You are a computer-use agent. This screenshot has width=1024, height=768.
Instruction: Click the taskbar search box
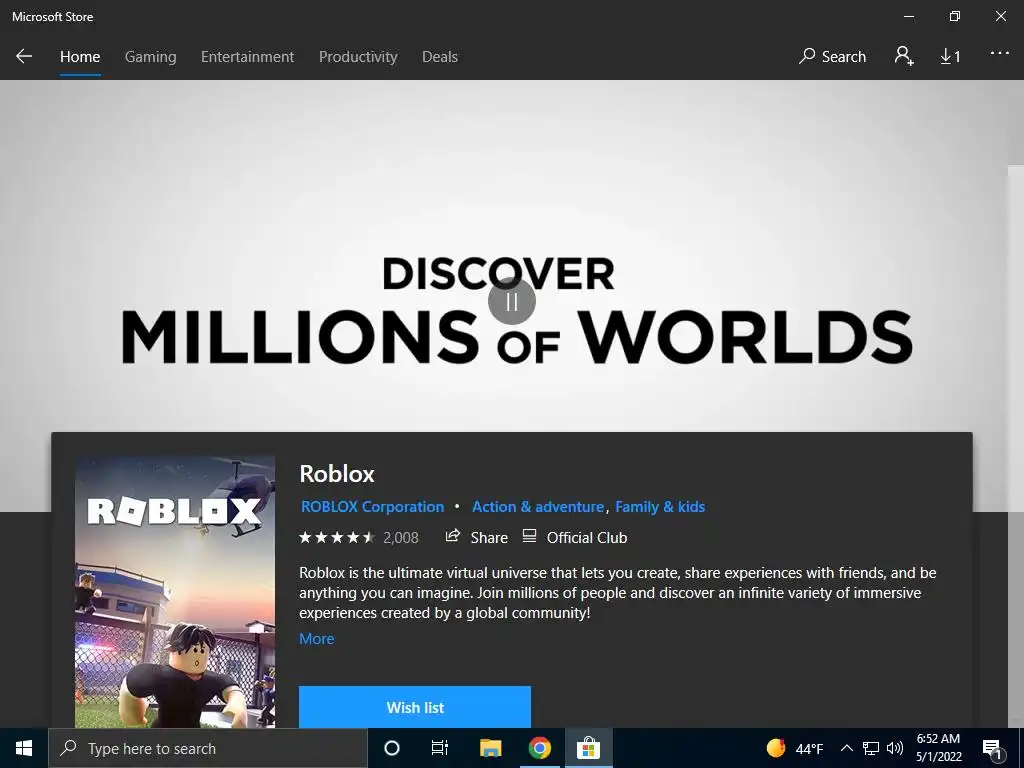[x=208, y=748]
